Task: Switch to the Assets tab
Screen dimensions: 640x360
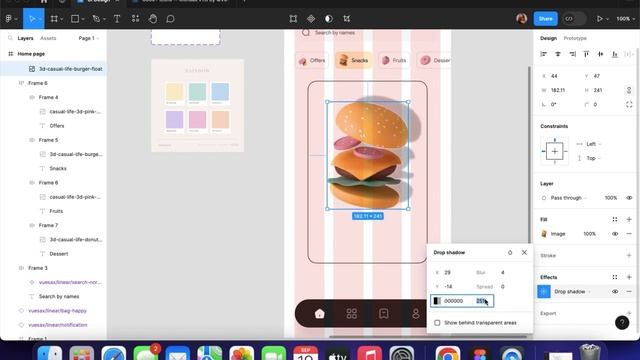Action: (x=48, y=38)
